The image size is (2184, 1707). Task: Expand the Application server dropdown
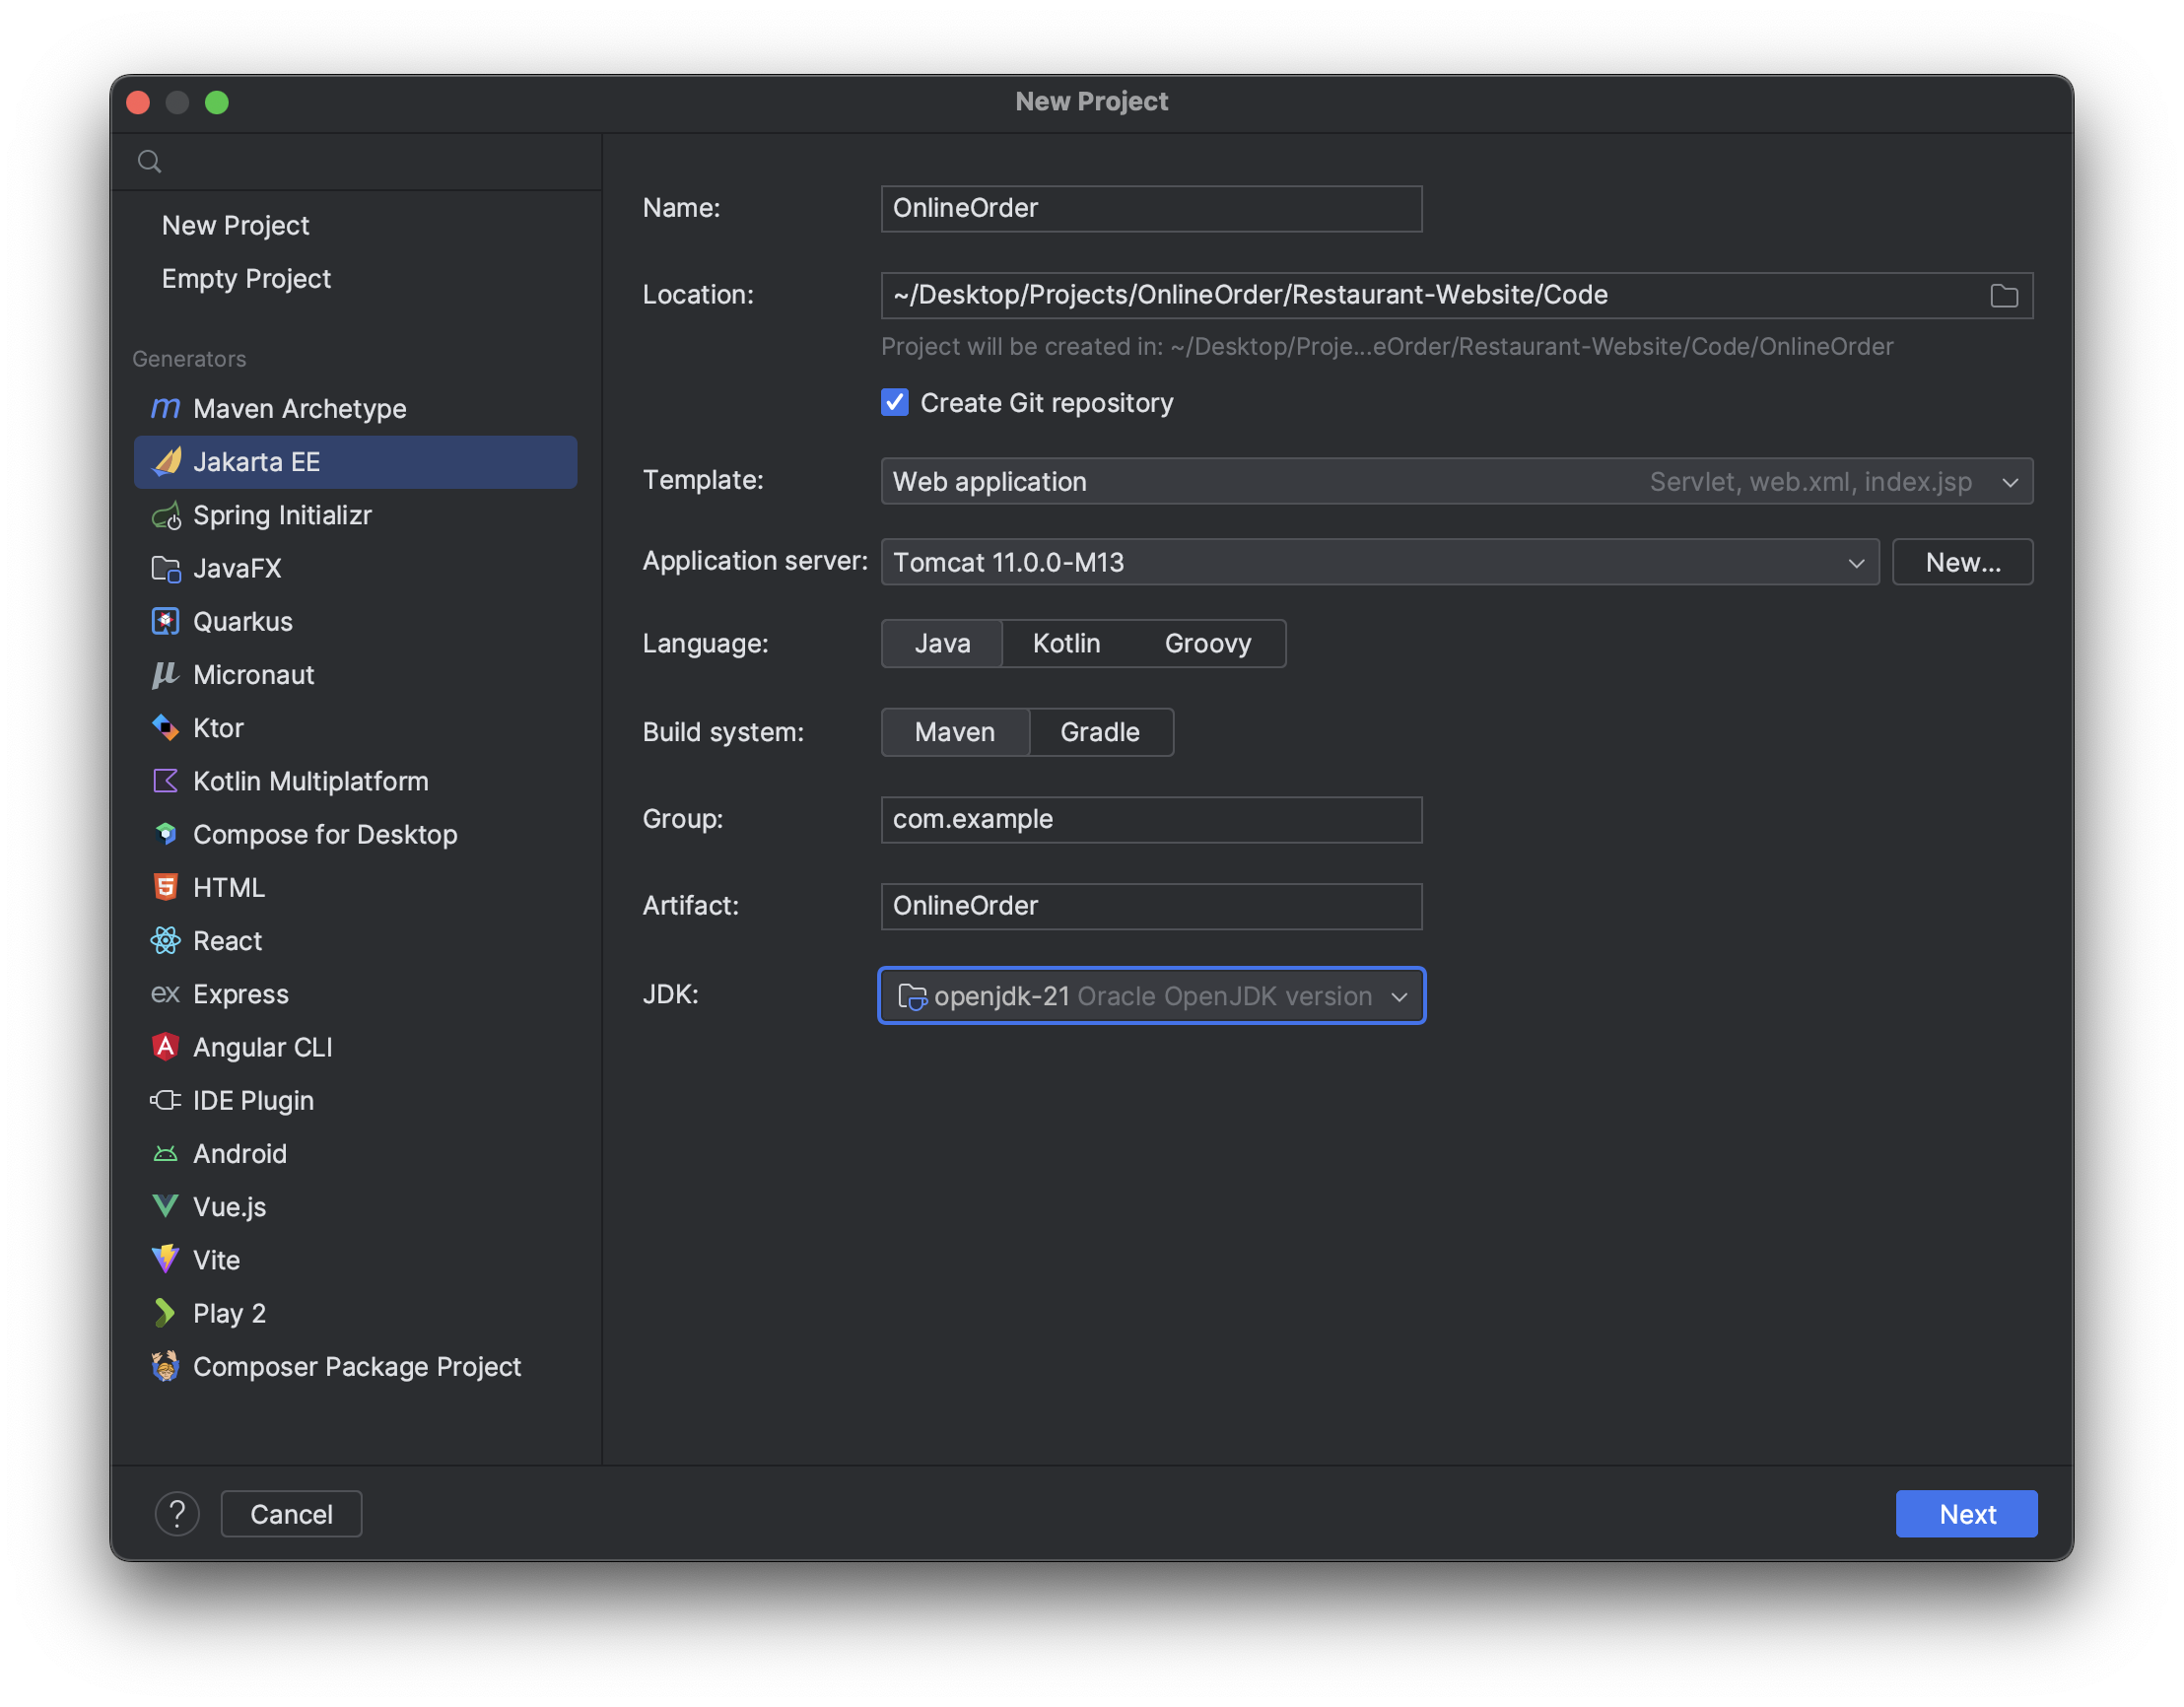[1857, 562]
